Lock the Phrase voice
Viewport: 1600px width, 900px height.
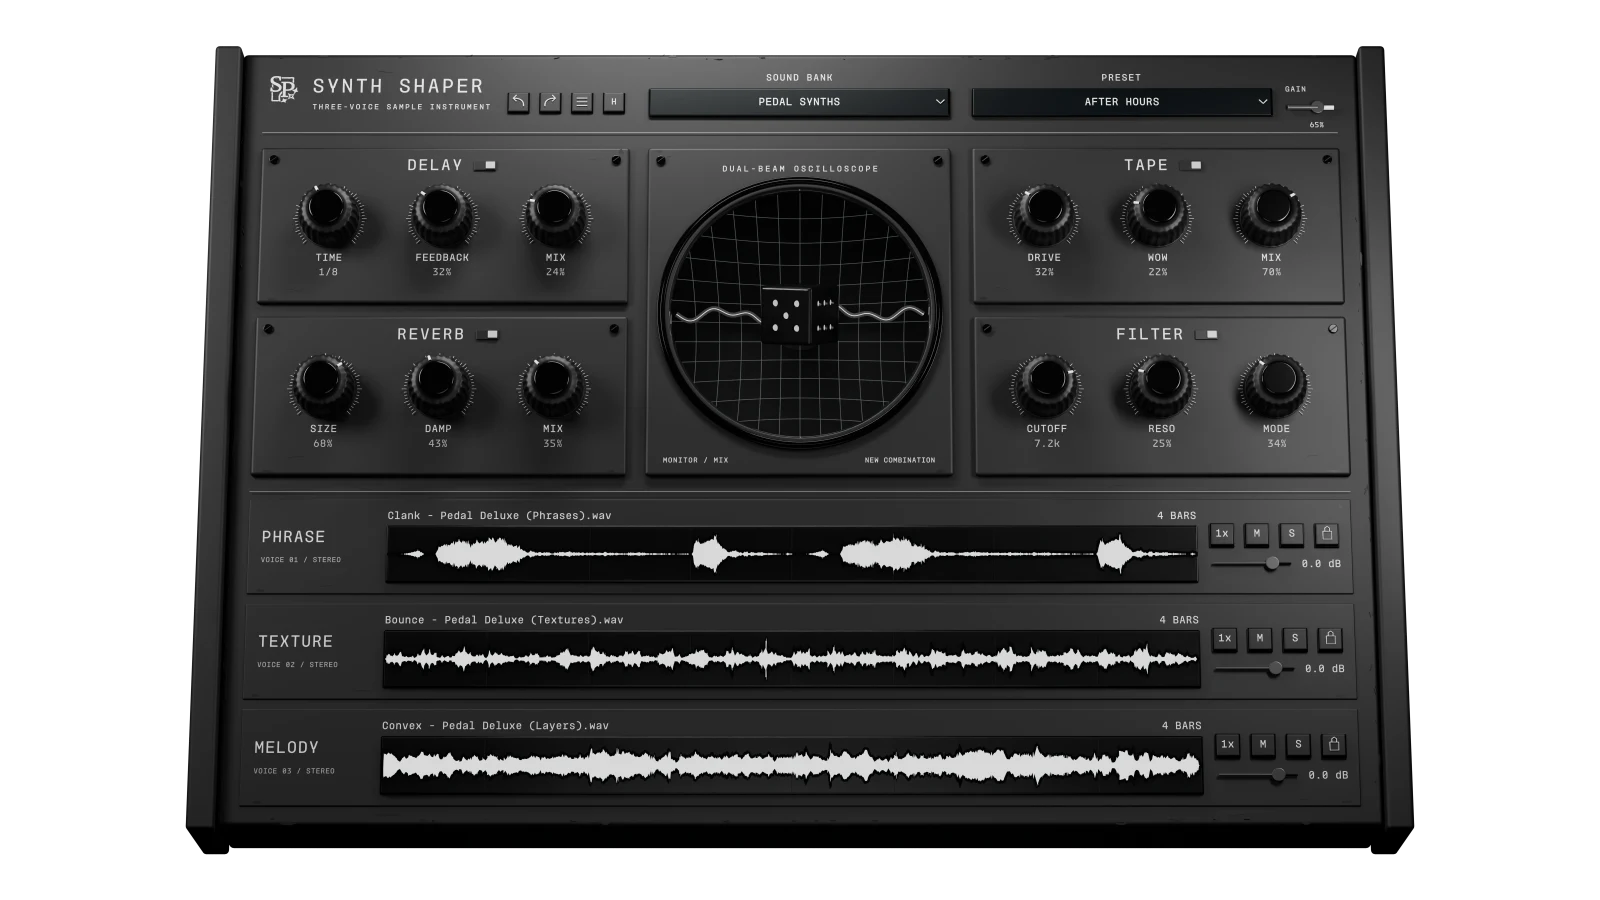(1327, 534)
